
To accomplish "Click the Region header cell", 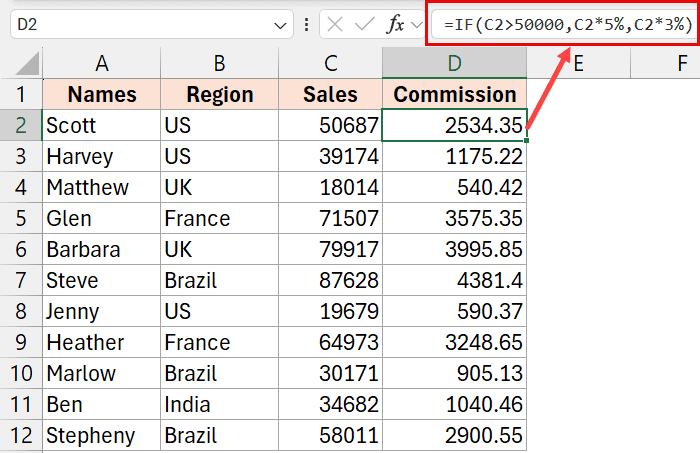I will point(219,95).
